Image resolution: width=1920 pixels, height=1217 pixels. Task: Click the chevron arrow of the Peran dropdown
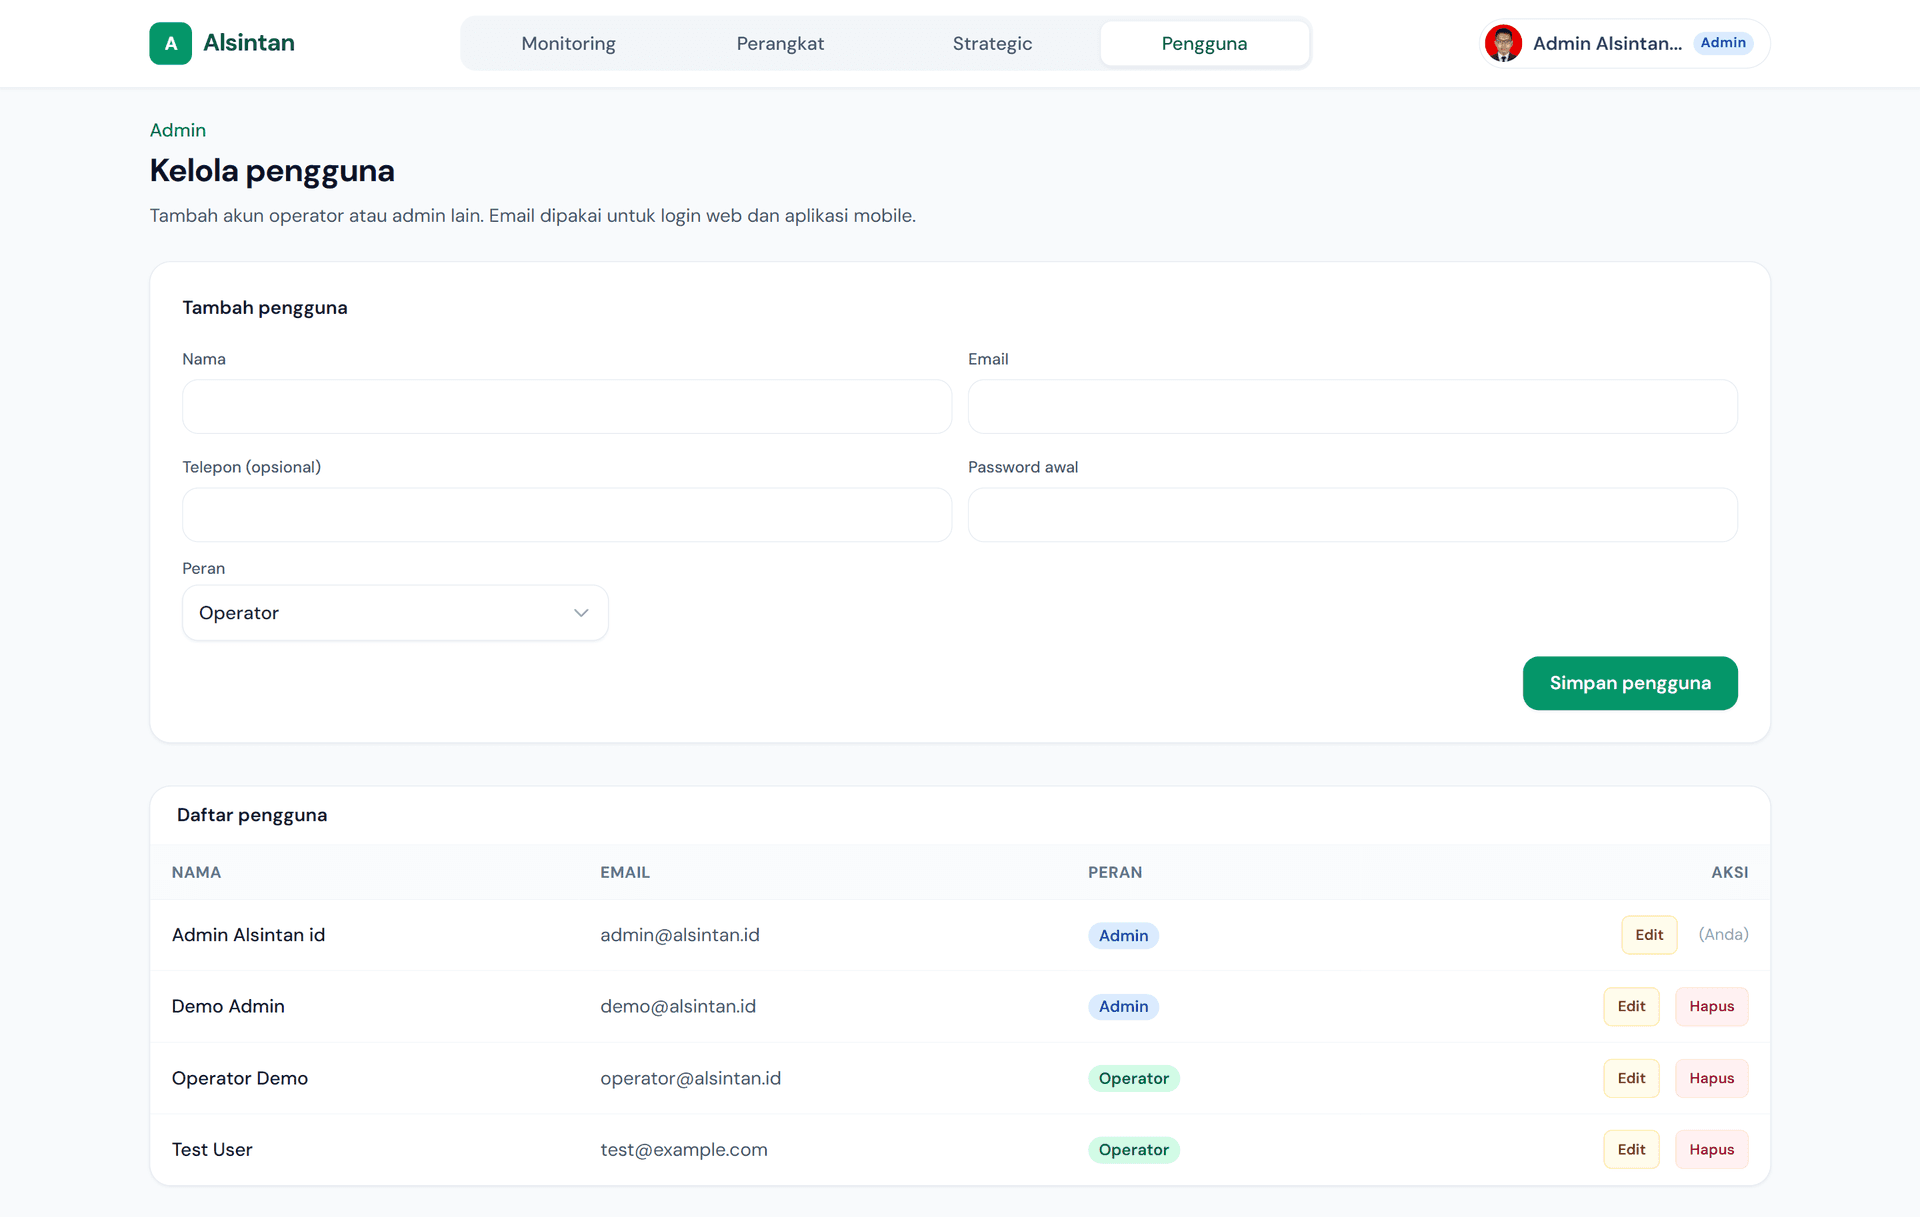pyautogui.click(x=581, y=613)
